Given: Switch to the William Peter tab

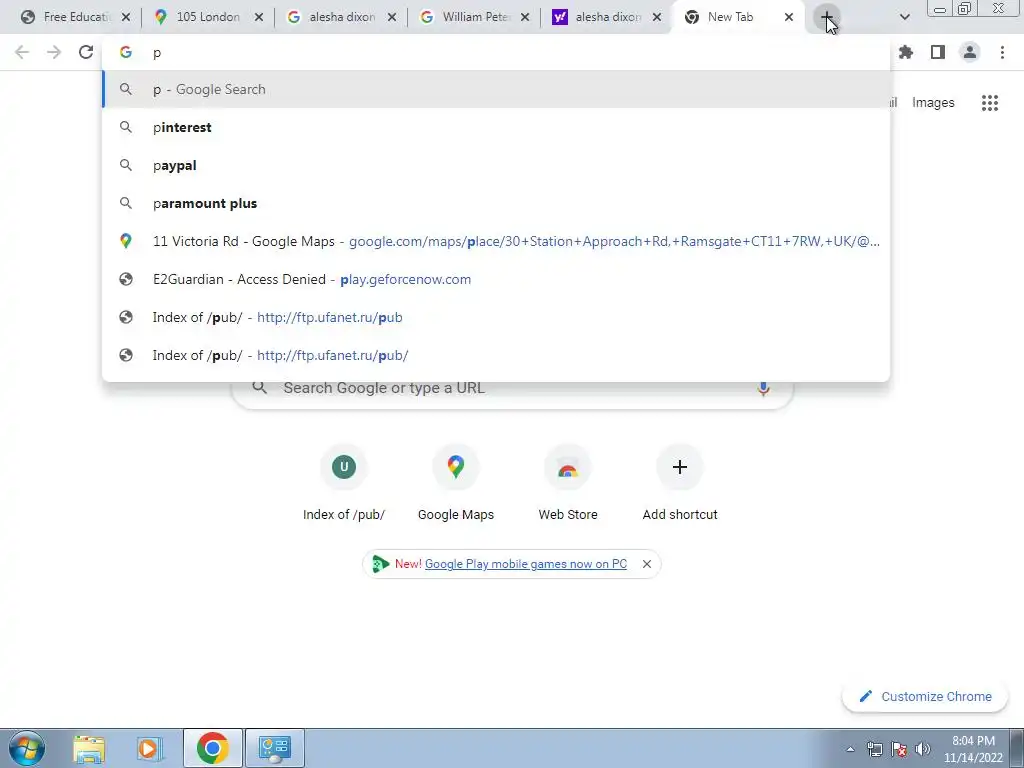Looking at the screenshot, I should click(x=473, y=17).
